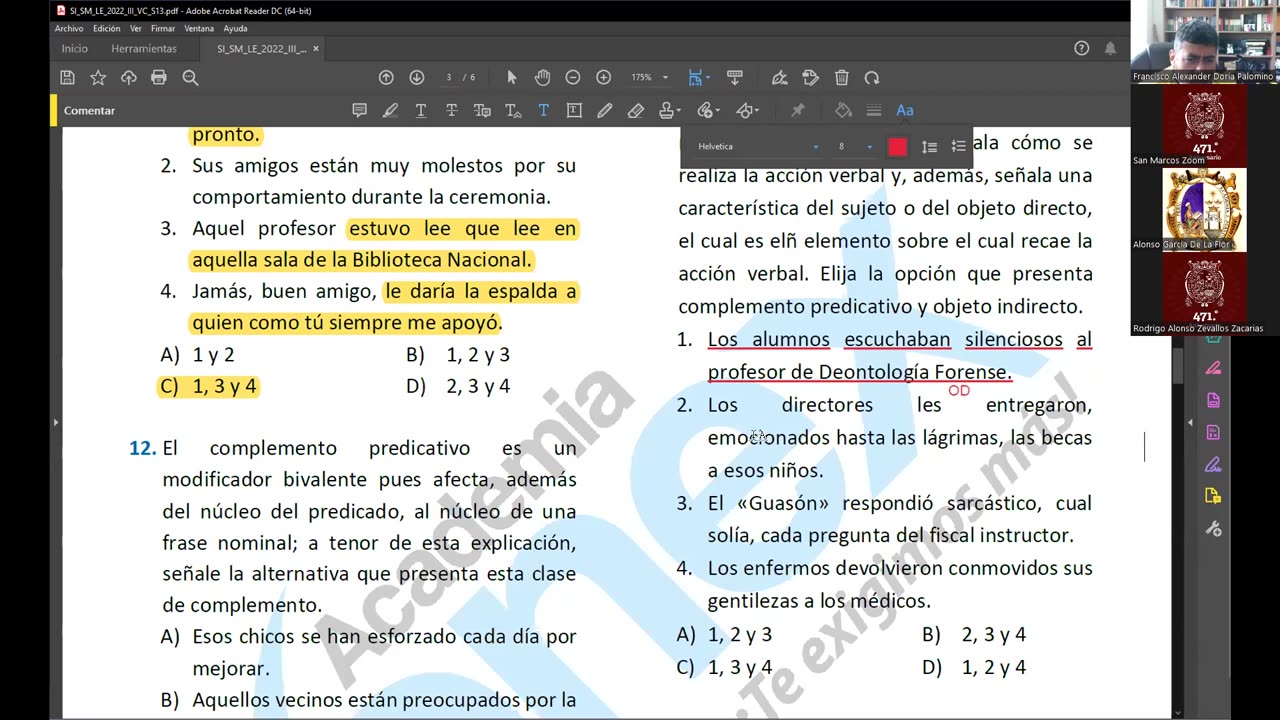Open the Ventana menu
This screenshot has width=1280, height=720.
pyautogui.click(x=199, y=29)
